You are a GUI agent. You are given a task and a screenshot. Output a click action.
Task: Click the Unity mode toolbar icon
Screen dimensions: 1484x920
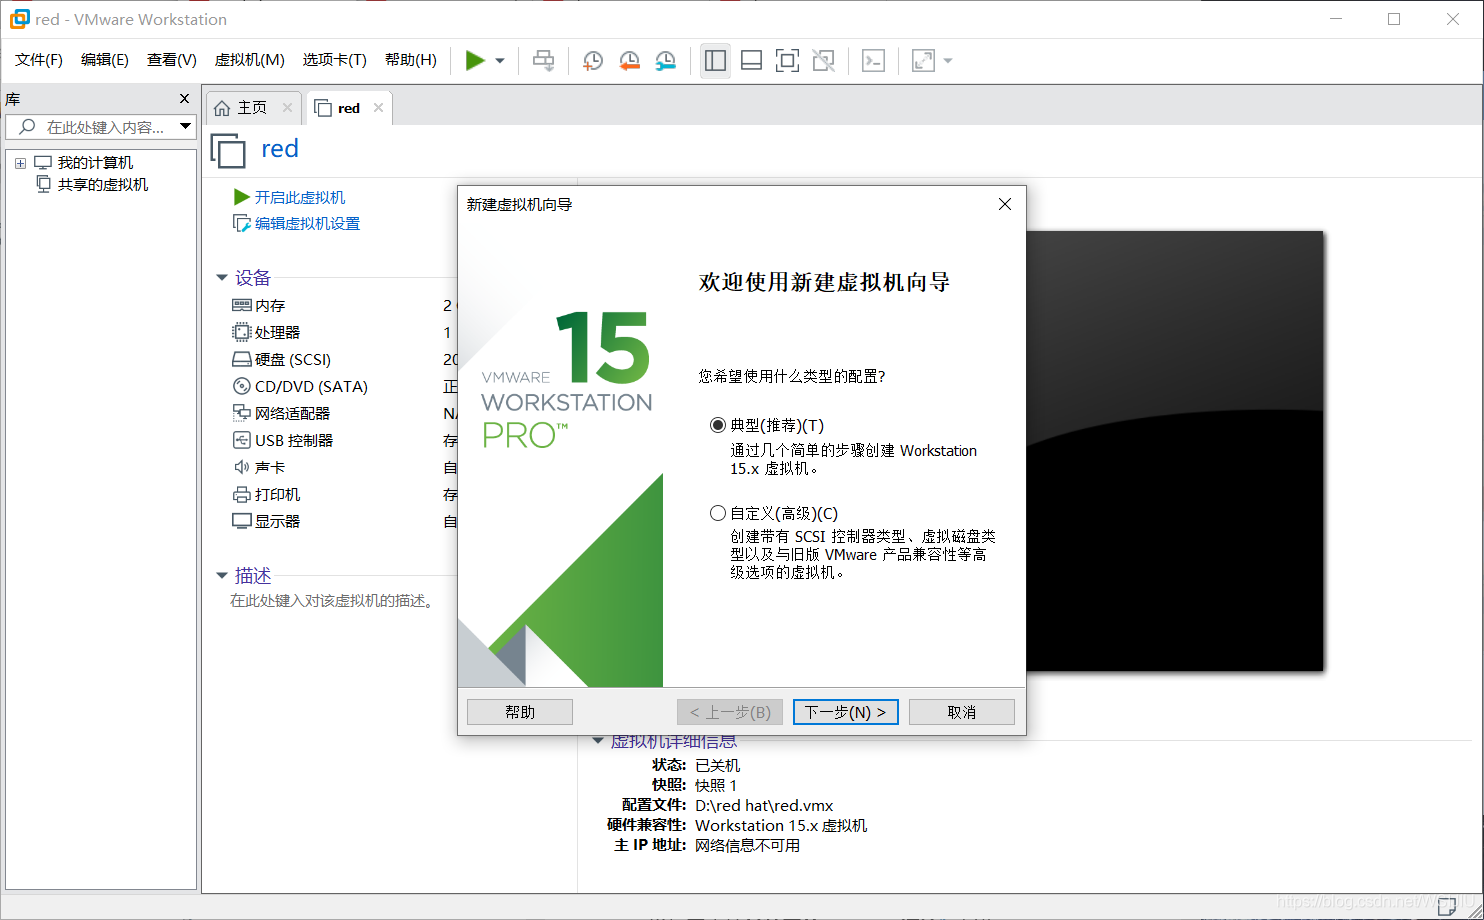pos(823,61)
